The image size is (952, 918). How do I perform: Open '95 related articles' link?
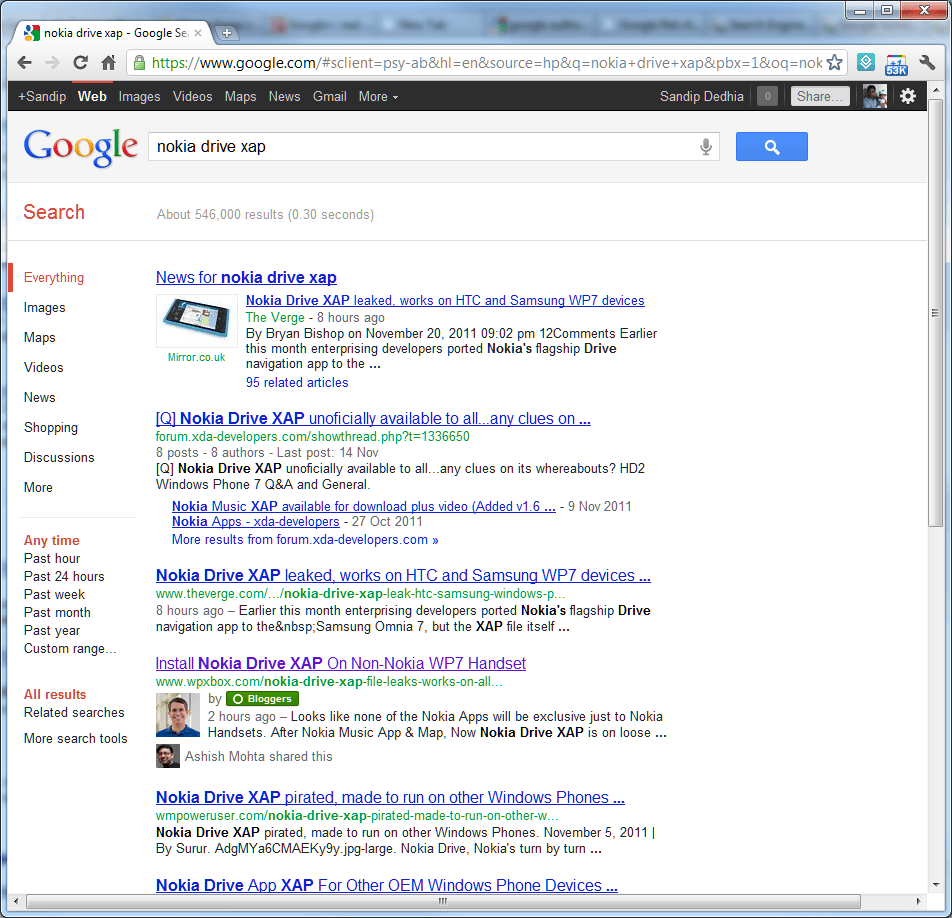297,382
